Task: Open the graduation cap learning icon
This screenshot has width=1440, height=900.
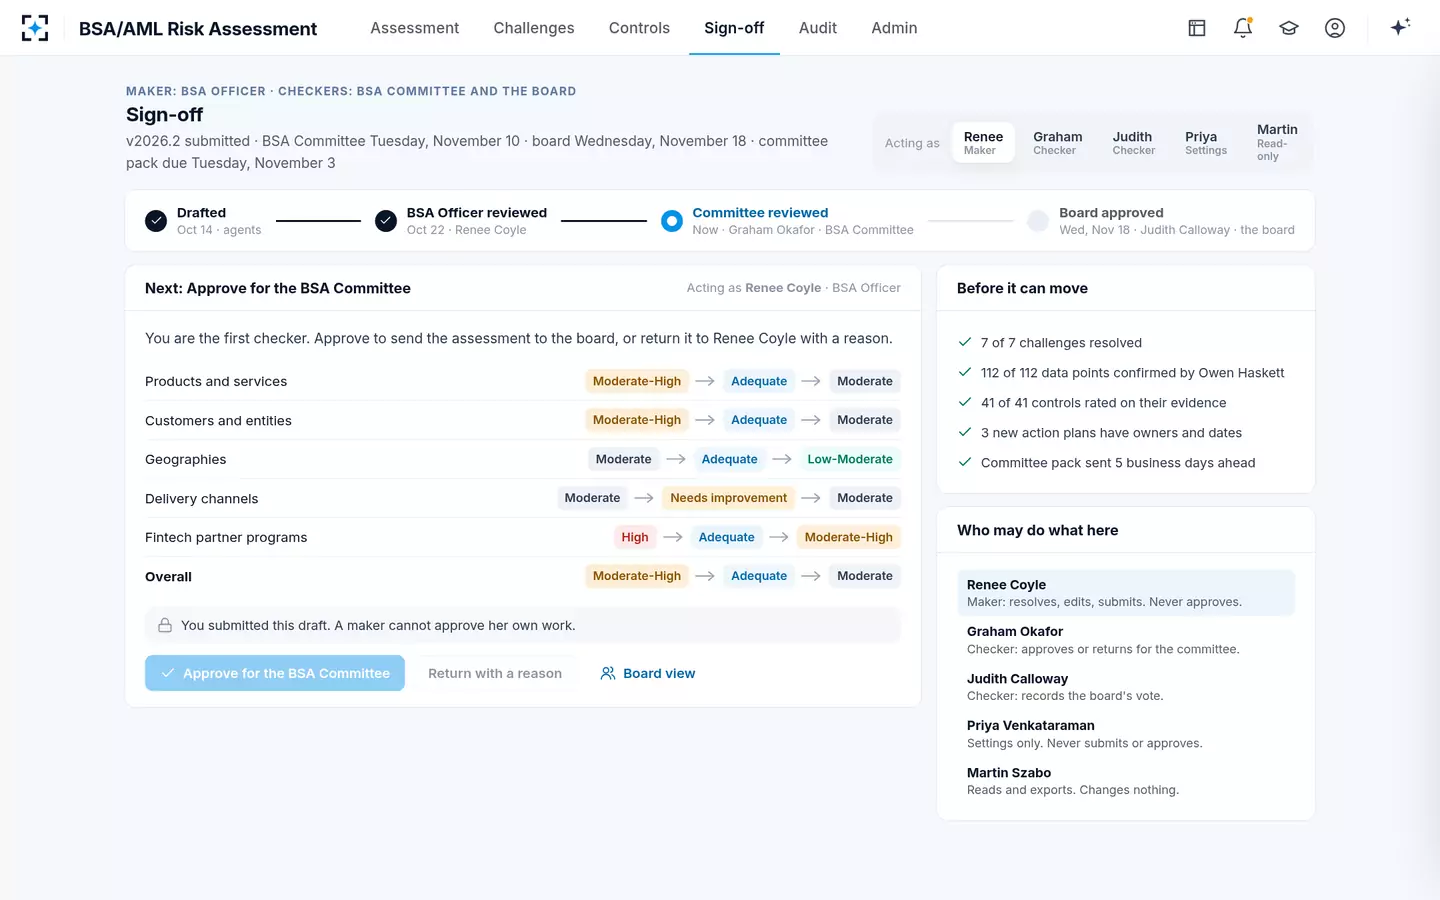Action: point(1289,28)
